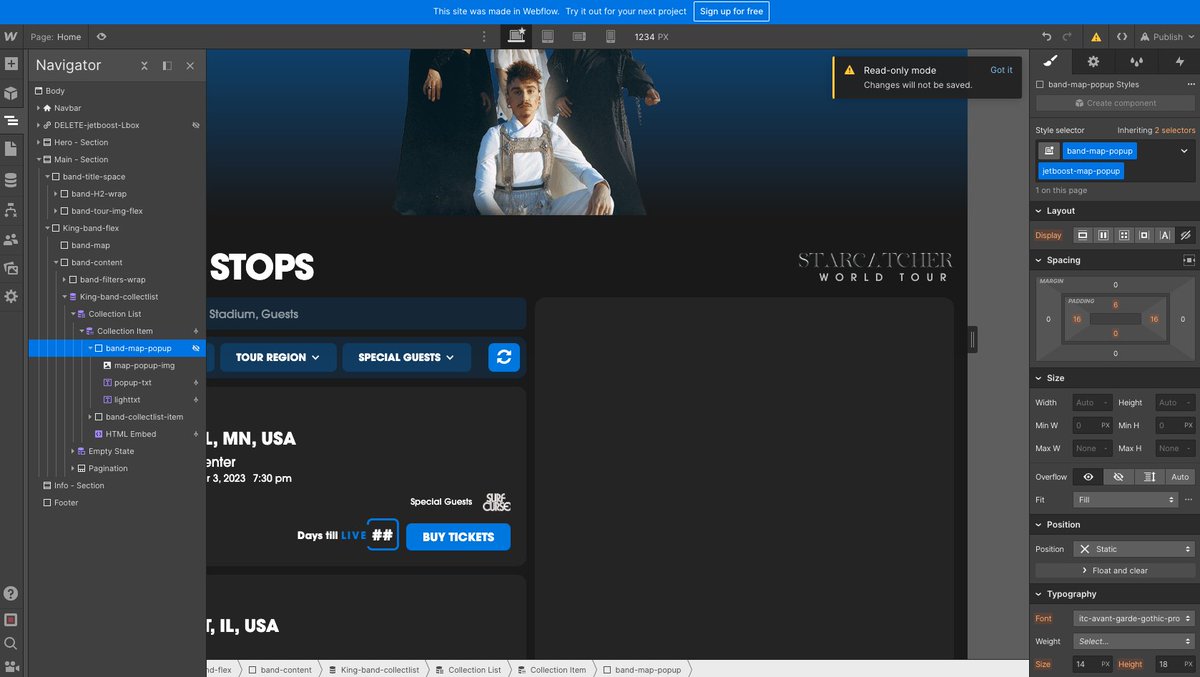
Task: Open the site Settings gear in left sidebar
Action: tap(11, 297)
